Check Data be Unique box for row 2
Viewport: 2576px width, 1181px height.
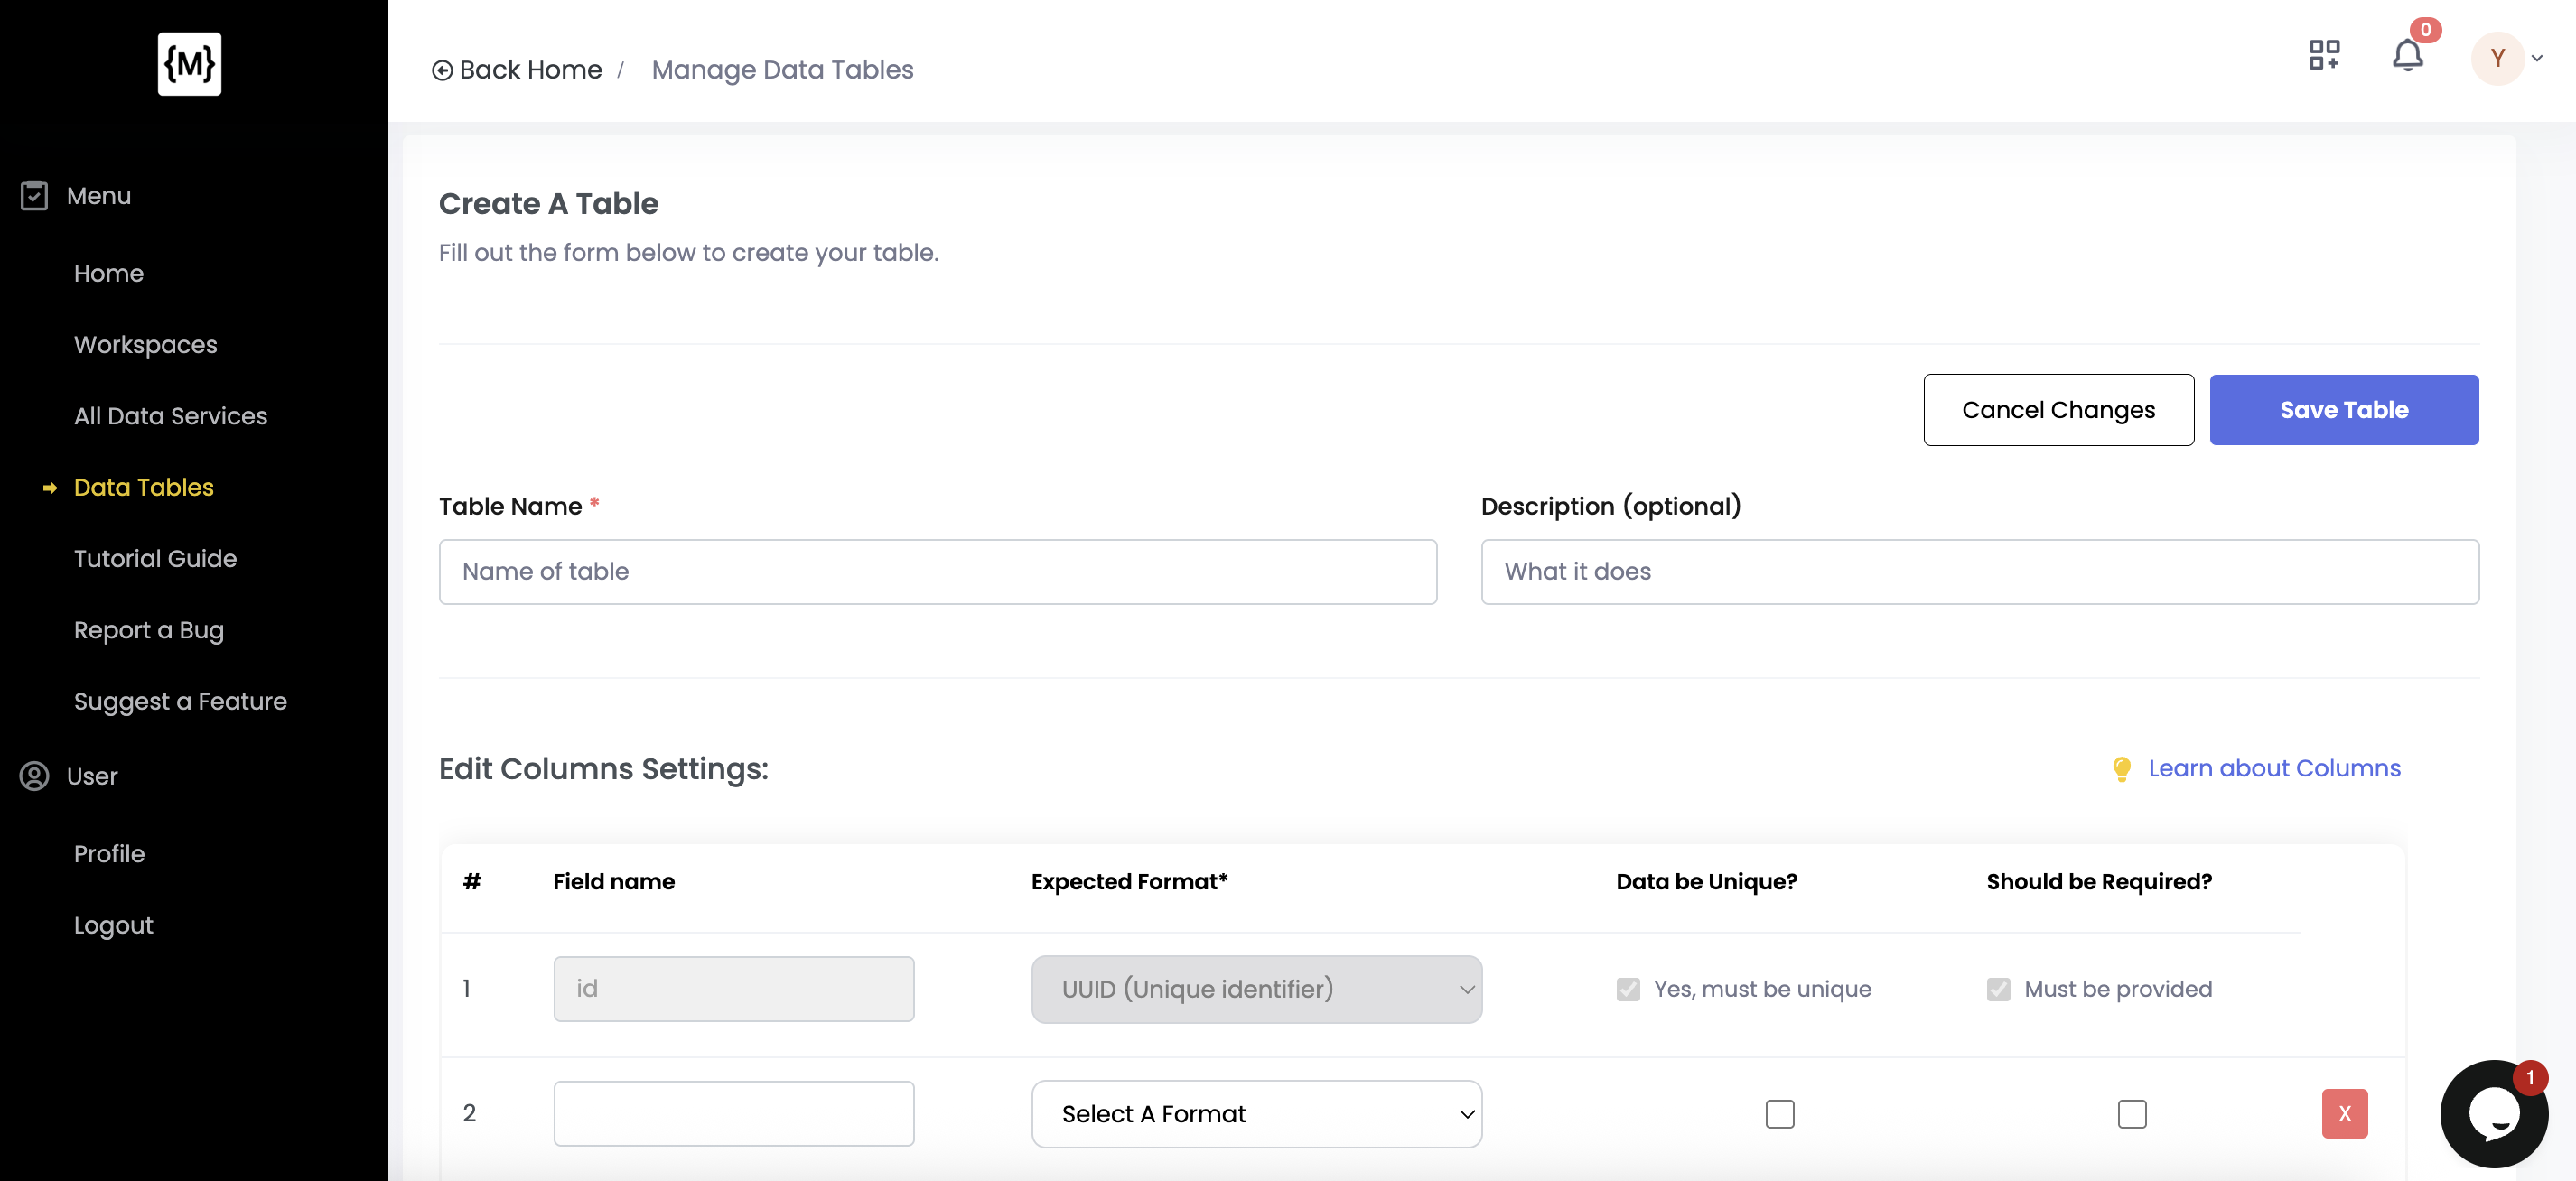(1779, 1113)
